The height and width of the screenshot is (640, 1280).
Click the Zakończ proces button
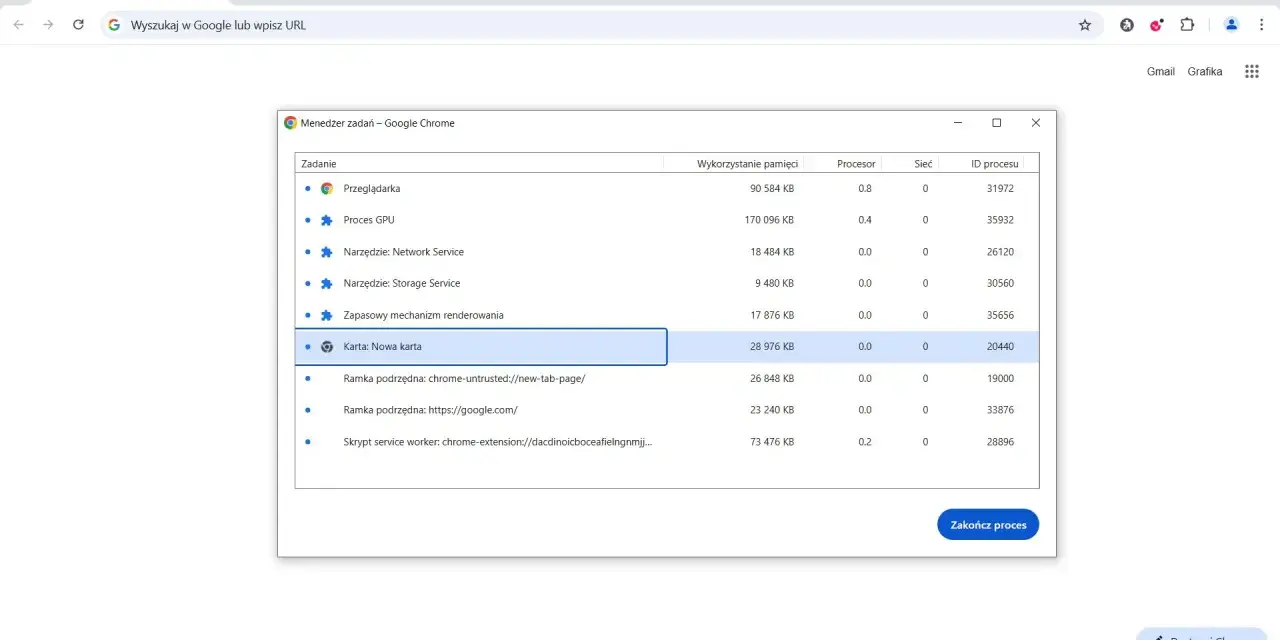coord(988,525)
